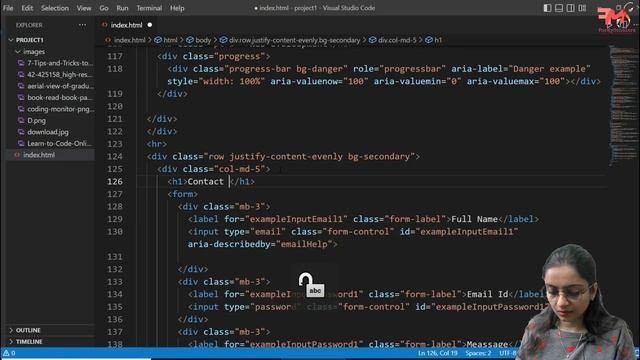This screenshot has width=640, height=360.
Task: Open the Edit menu
Action: coord(27,8)
